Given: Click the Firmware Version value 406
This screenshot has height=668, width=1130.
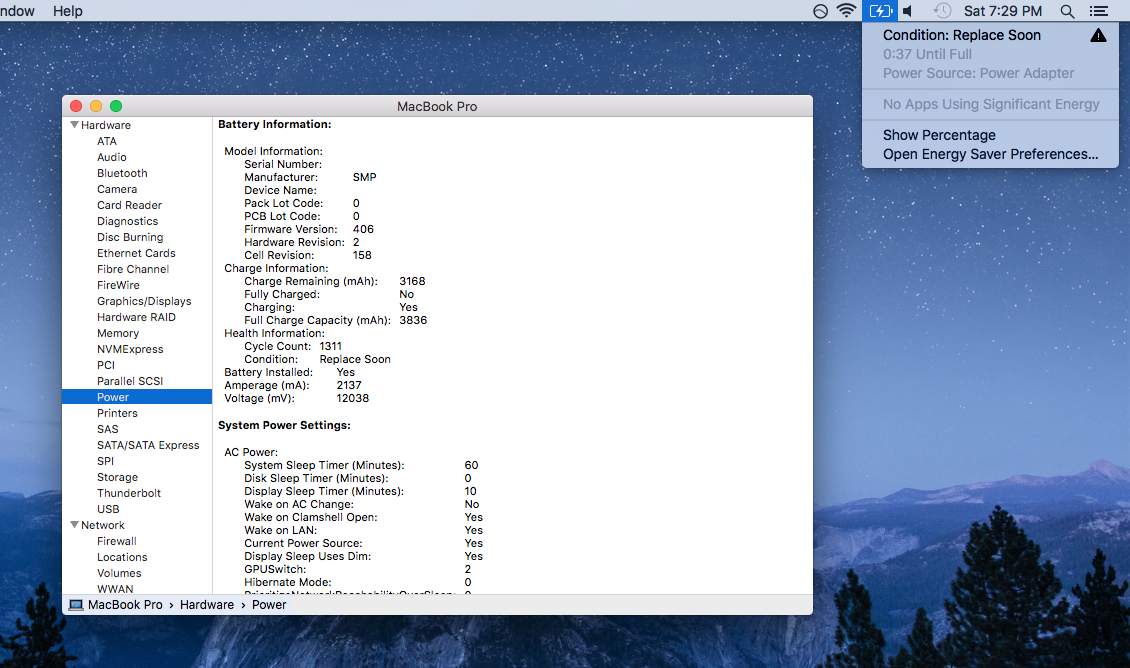Looking at the screenshot, I should [363, 229].
